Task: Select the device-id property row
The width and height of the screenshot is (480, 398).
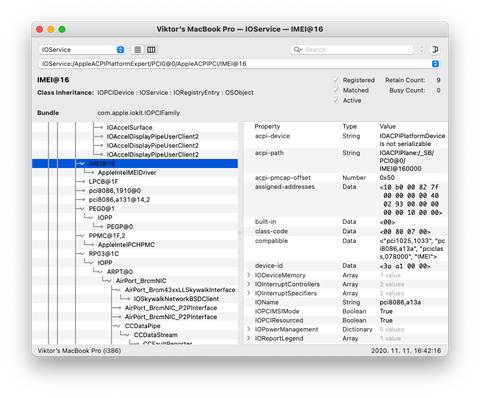Action: pyautogui.click(x=346, y=266)
